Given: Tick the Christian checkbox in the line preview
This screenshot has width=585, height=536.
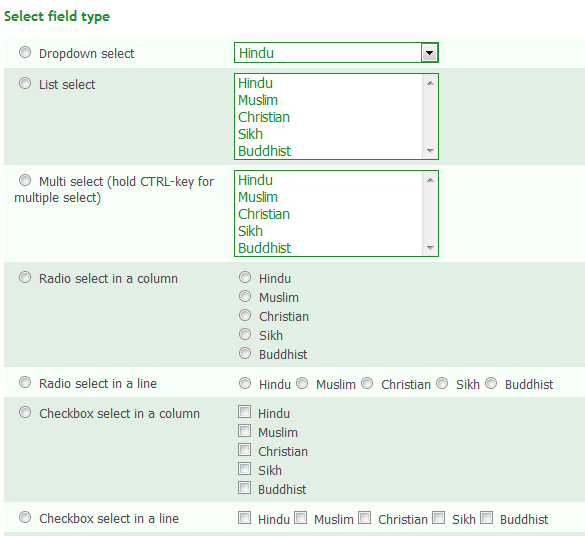Looking at the screenshot, I should [x=365, y=518].
